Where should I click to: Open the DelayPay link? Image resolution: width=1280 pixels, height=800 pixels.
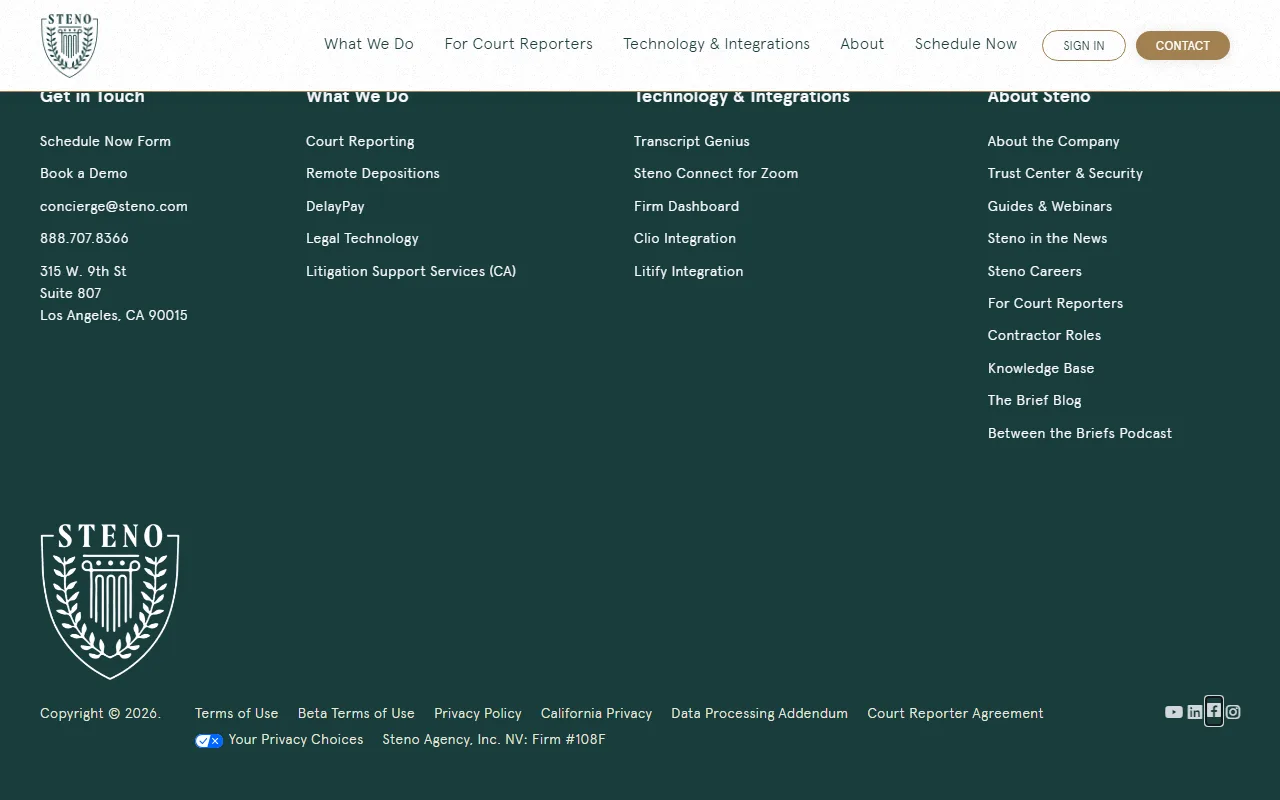tap(335, 206)
